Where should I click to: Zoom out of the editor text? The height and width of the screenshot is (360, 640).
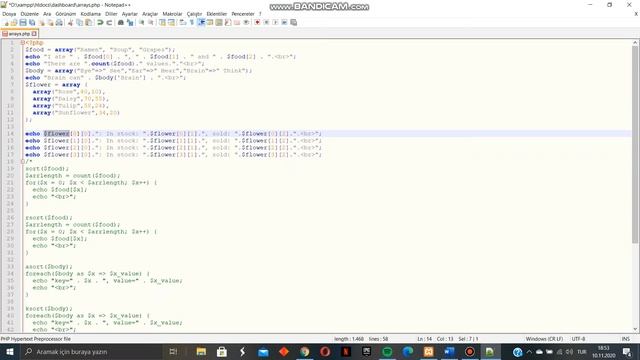tap(151, 22)
